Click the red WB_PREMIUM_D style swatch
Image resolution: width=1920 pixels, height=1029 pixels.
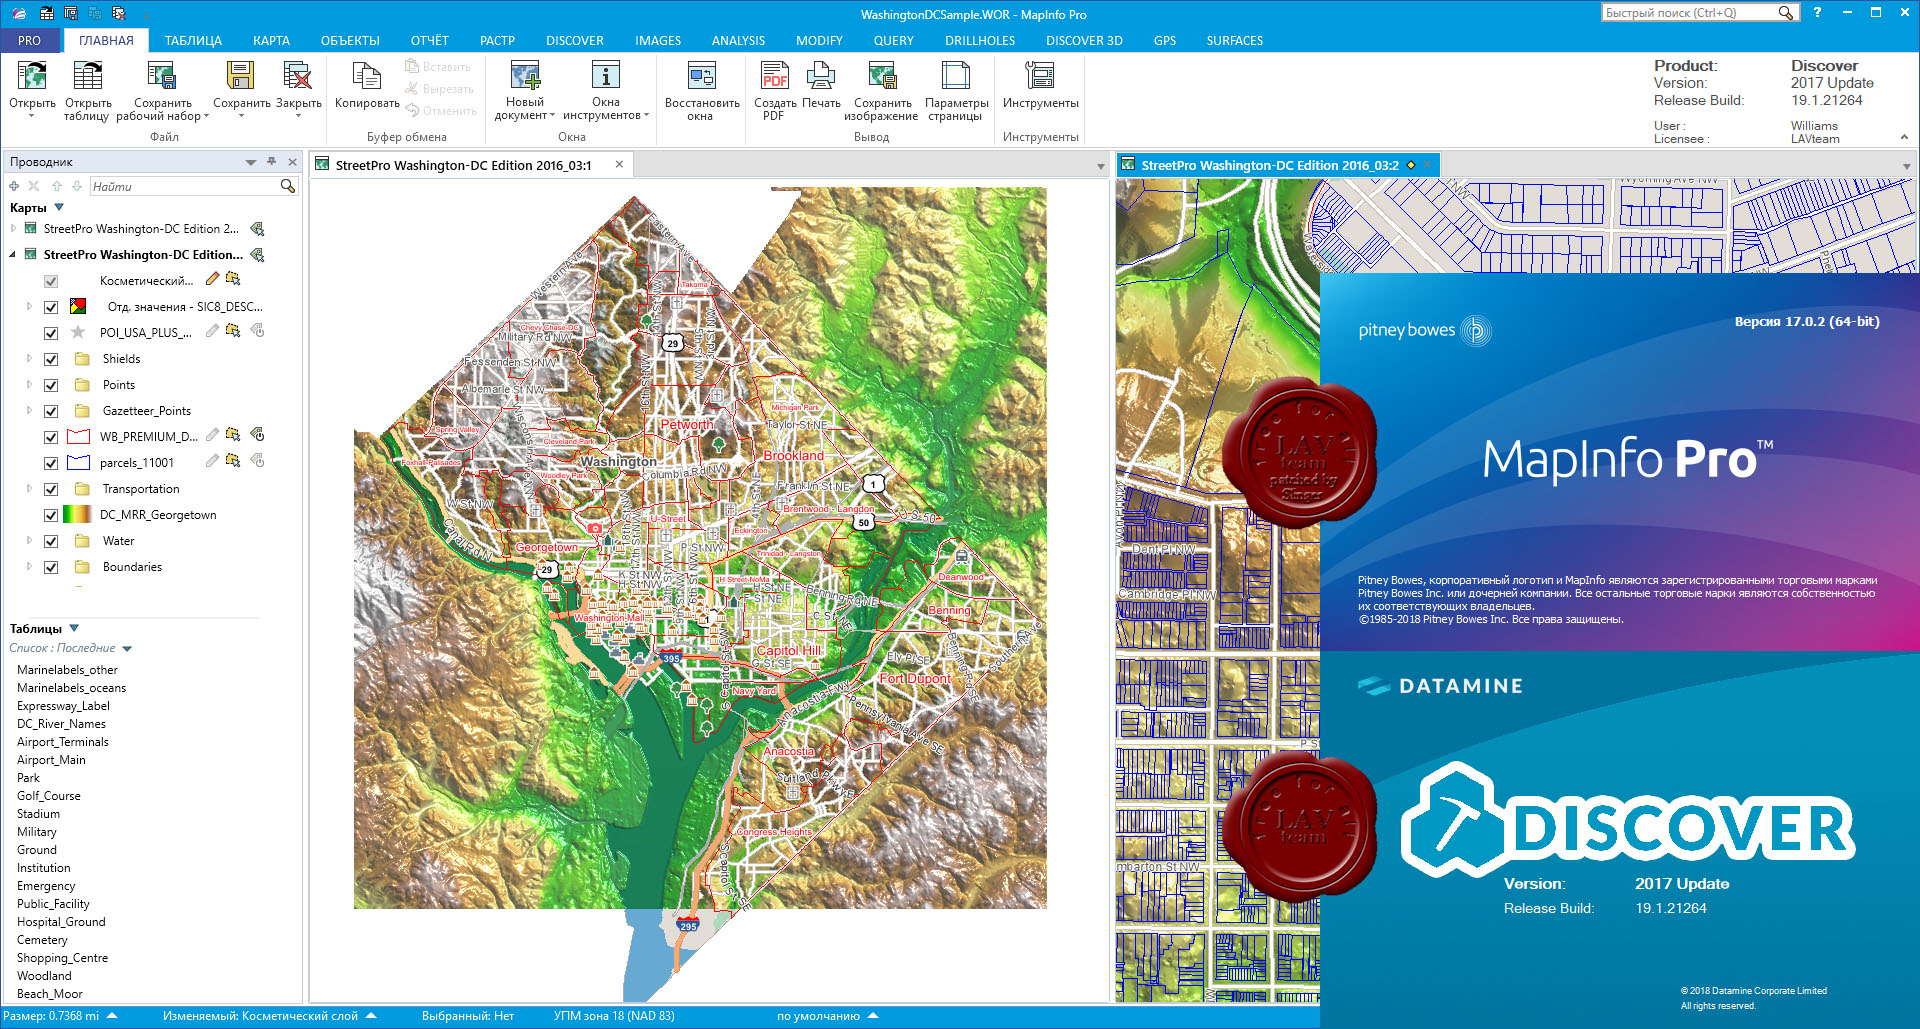point(78,437)
